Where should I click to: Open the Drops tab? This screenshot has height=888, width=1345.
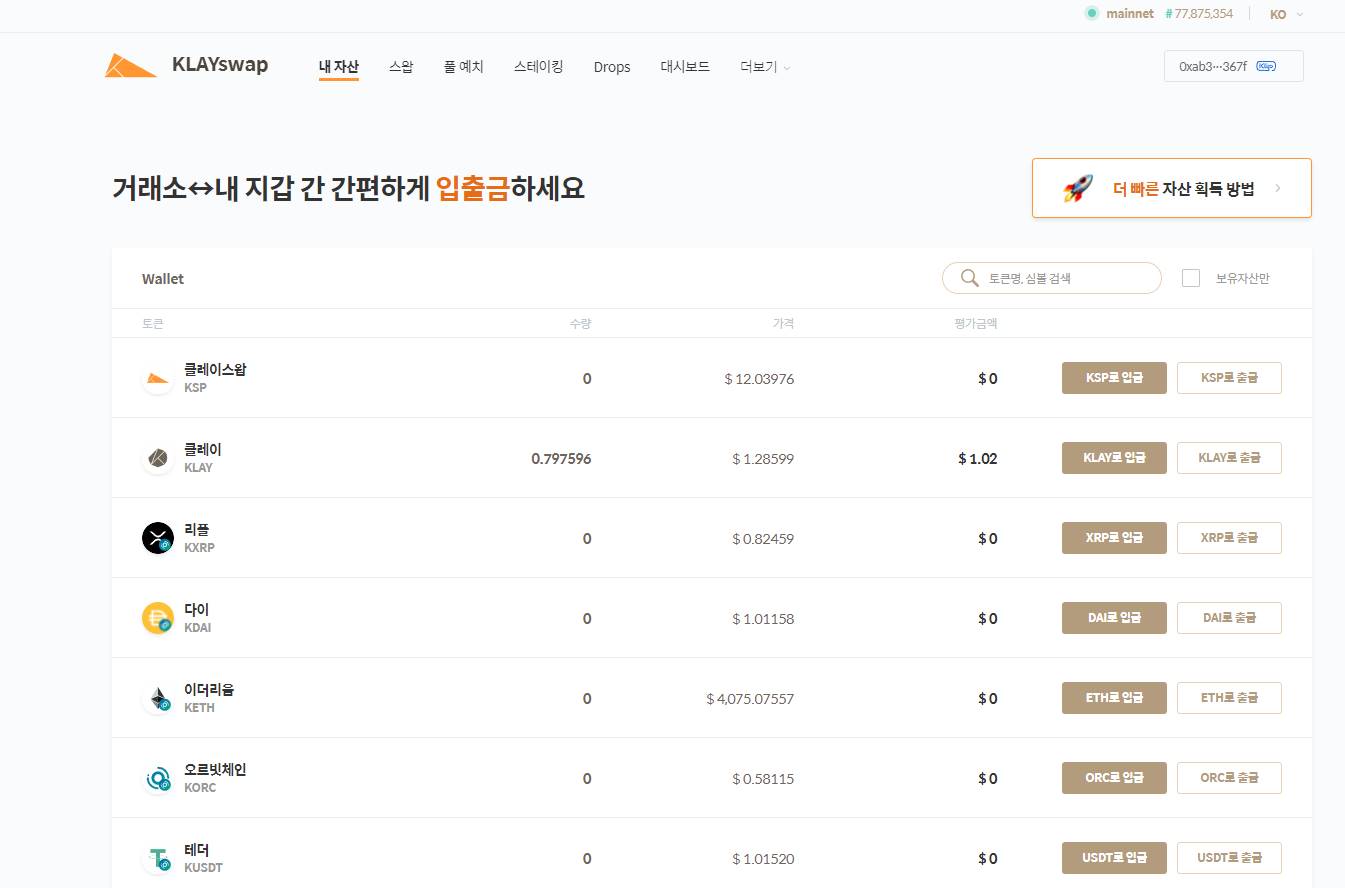pyautogui.click(x=612, y=67)
